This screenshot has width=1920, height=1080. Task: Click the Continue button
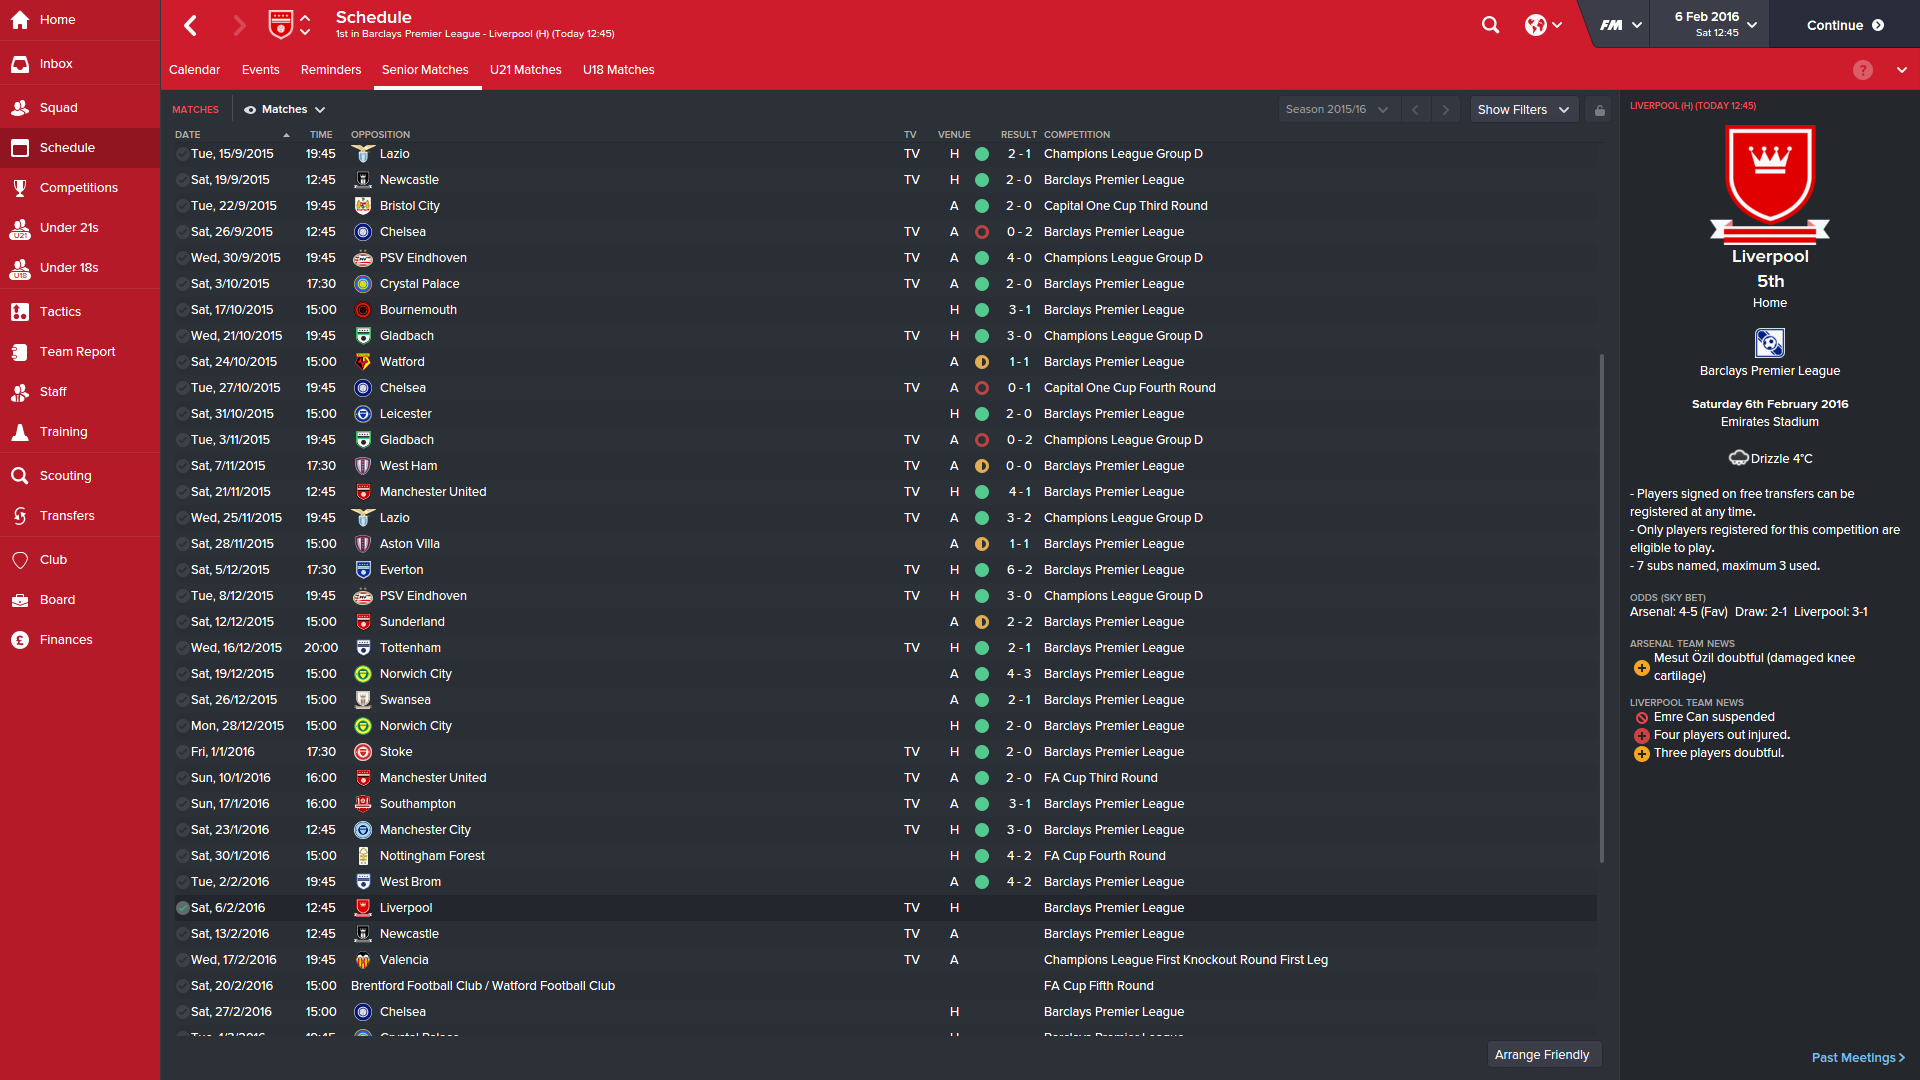(x=1844, y=25)
